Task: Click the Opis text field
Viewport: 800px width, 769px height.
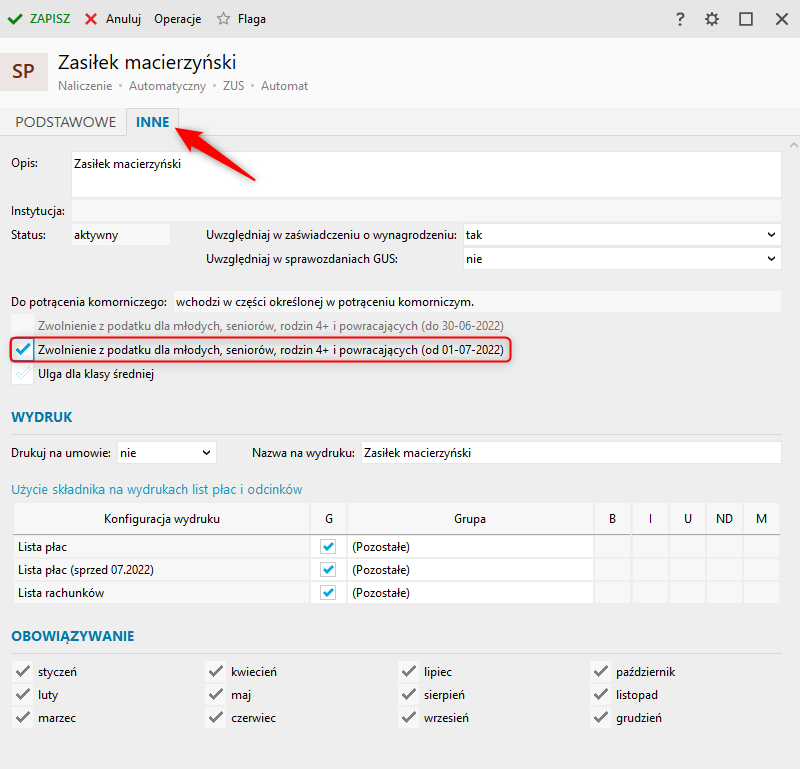Action: coord(426,175)
